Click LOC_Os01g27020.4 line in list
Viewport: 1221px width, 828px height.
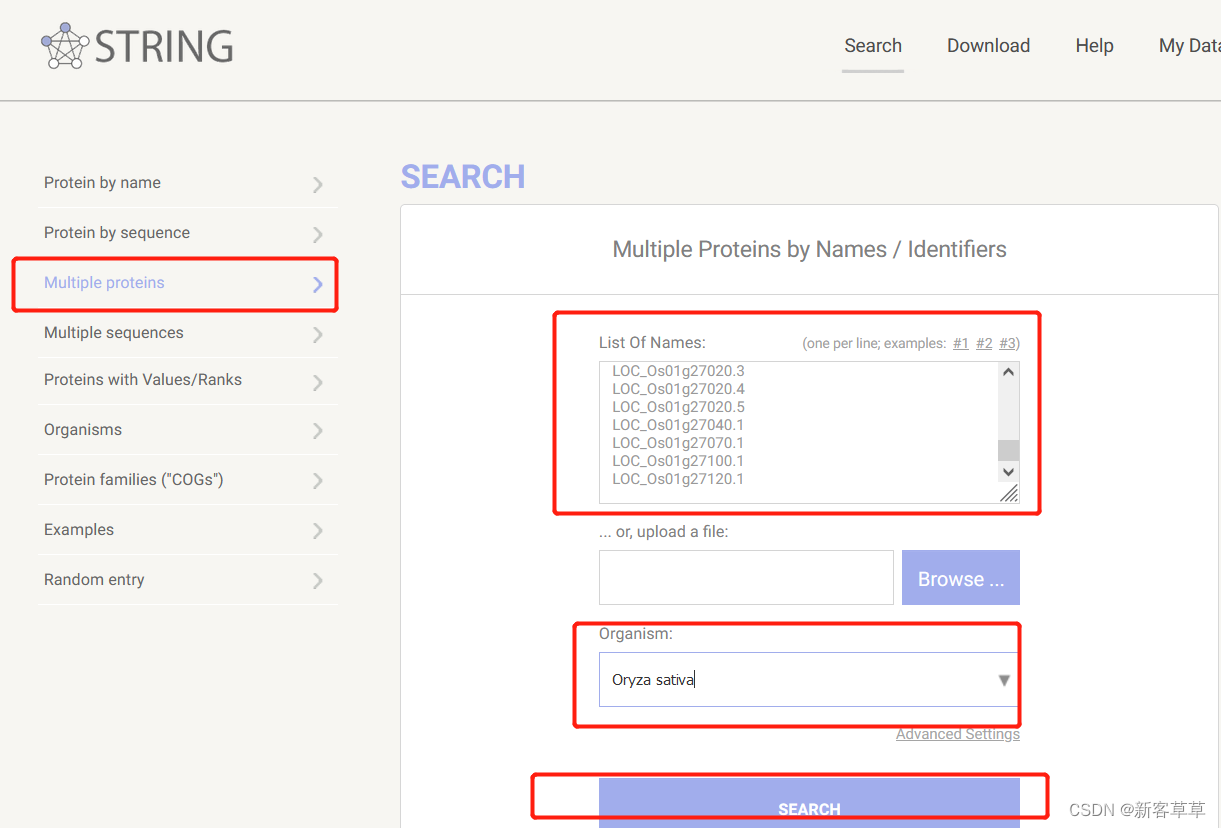pyautogui.click(x=678, y=389)
